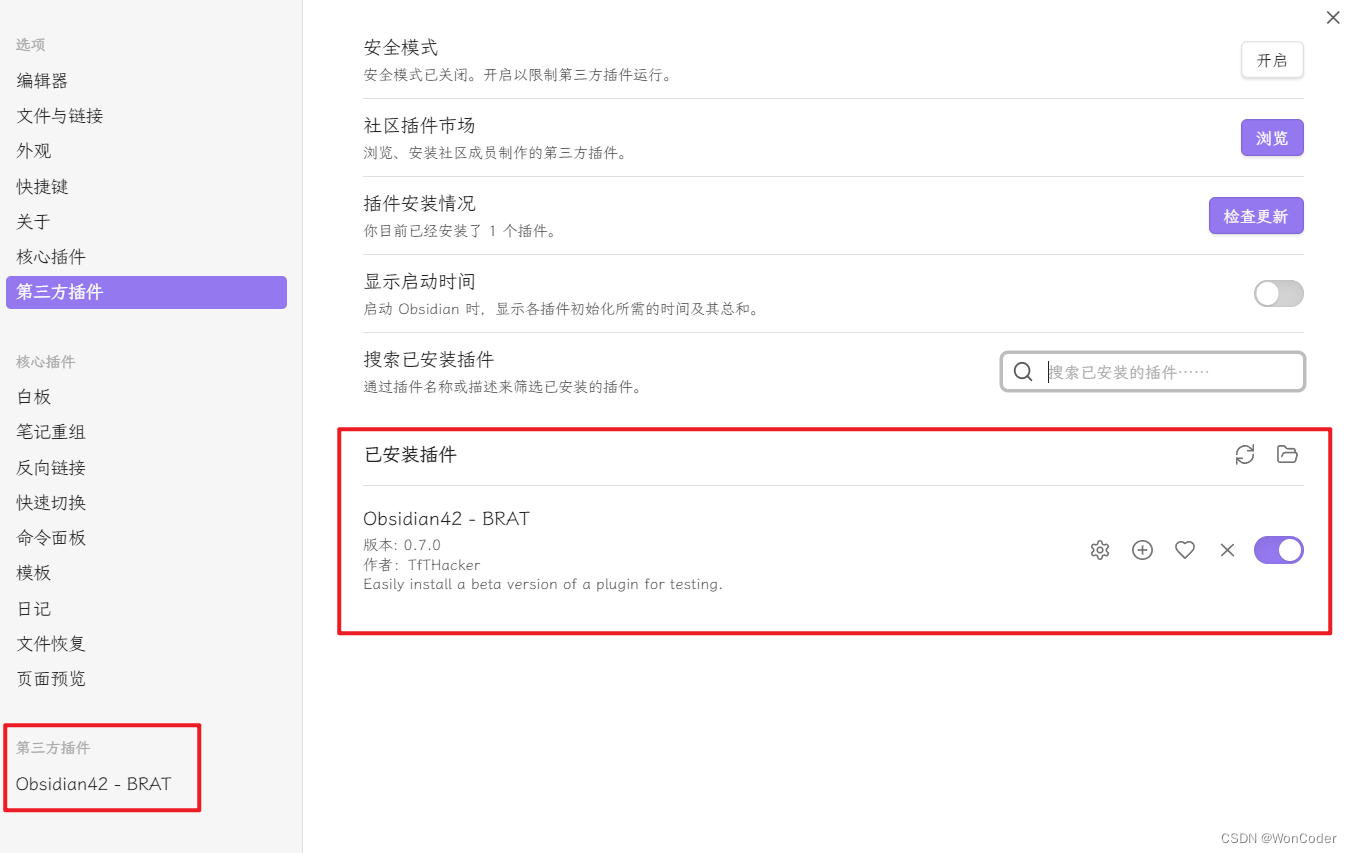Image resolution: width=1352 pixels, height=853 pixels.
Task: Open the 外观 settings tab
Action: (x=146, y=151)
